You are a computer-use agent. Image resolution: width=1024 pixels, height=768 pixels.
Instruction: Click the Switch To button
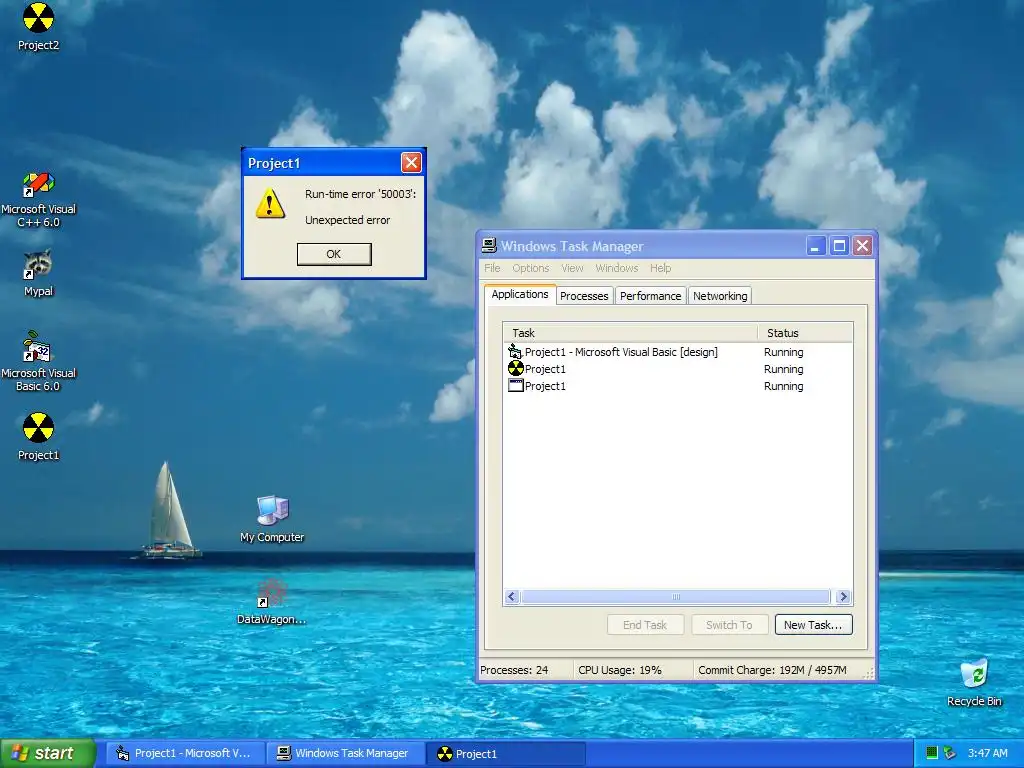tap(729, 625)
